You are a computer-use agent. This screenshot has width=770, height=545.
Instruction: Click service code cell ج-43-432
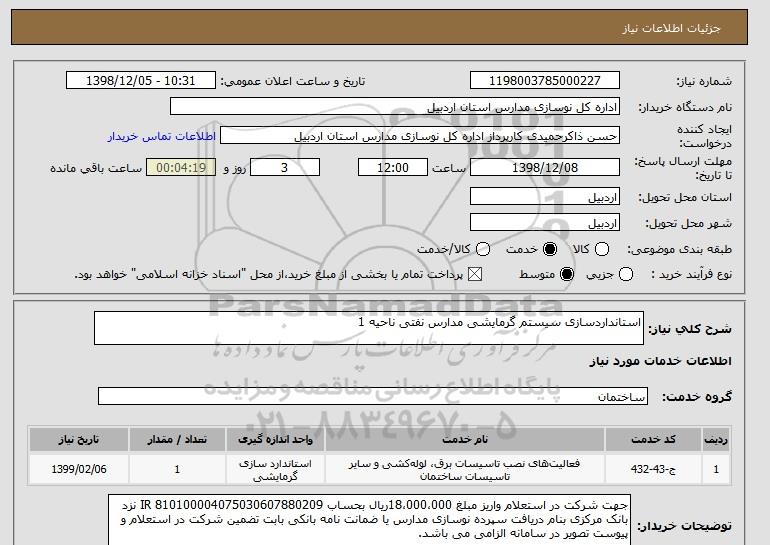[x=653, y=469]
